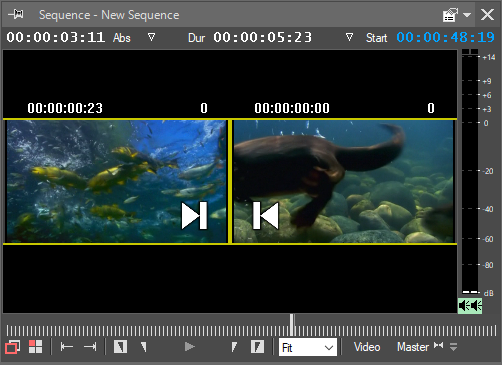This screenshot has width=502, height=365.
Task: Toggle the audio speaker mute button
Action: pos(470,305)
